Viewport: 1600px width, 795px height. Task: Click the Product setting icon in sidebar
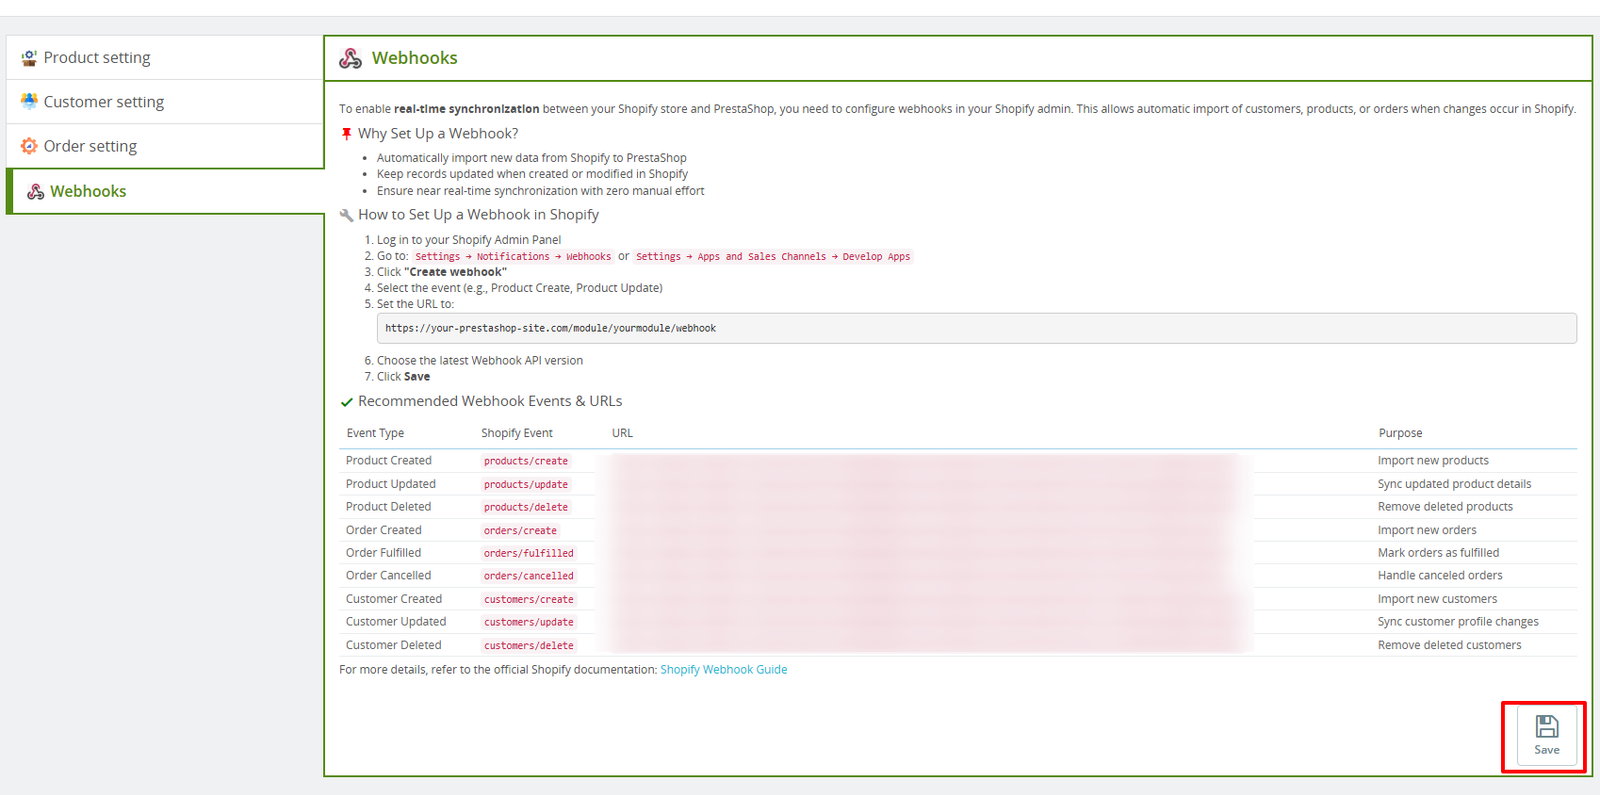[30, 58]
